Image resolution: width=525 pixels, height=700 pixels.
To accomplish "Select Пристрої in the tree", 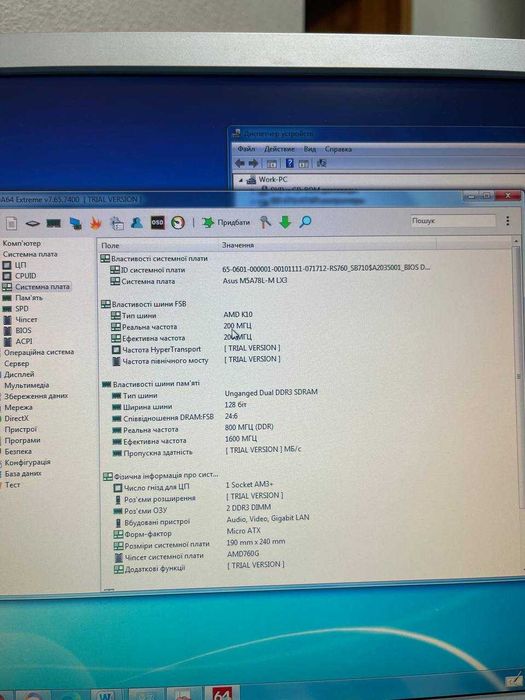I will pos(21,429).
